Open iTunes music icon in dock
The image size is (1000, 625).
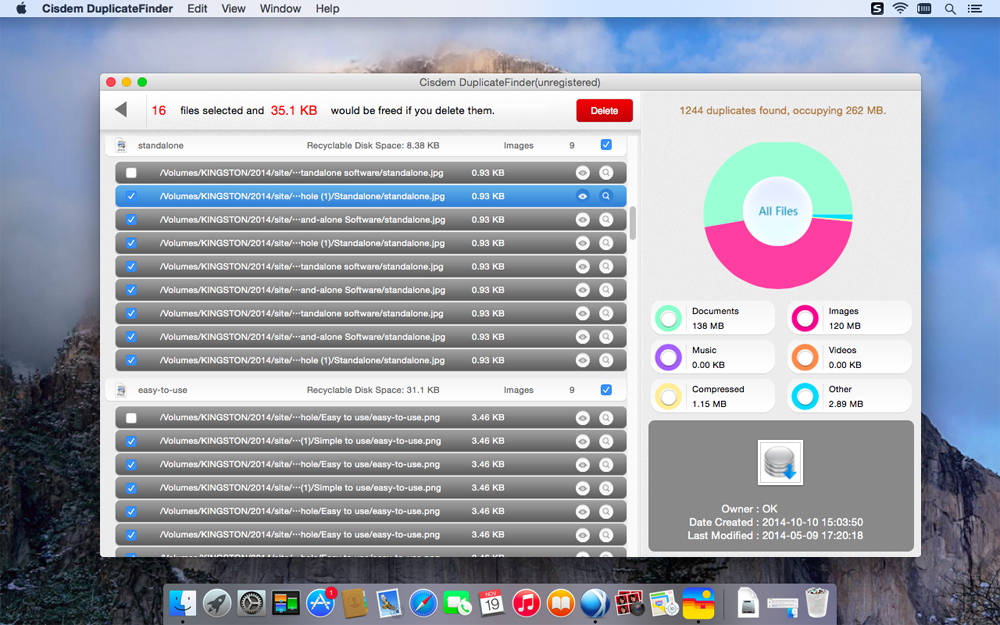point(526,602)
